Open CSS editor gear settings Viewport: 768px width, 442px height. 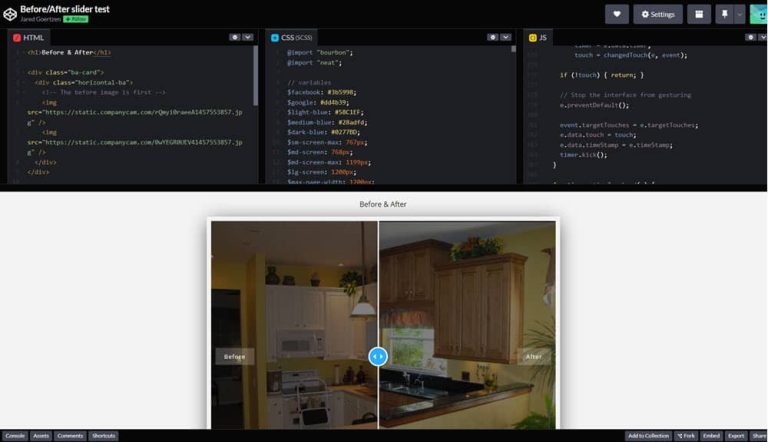tap(492, 37)
